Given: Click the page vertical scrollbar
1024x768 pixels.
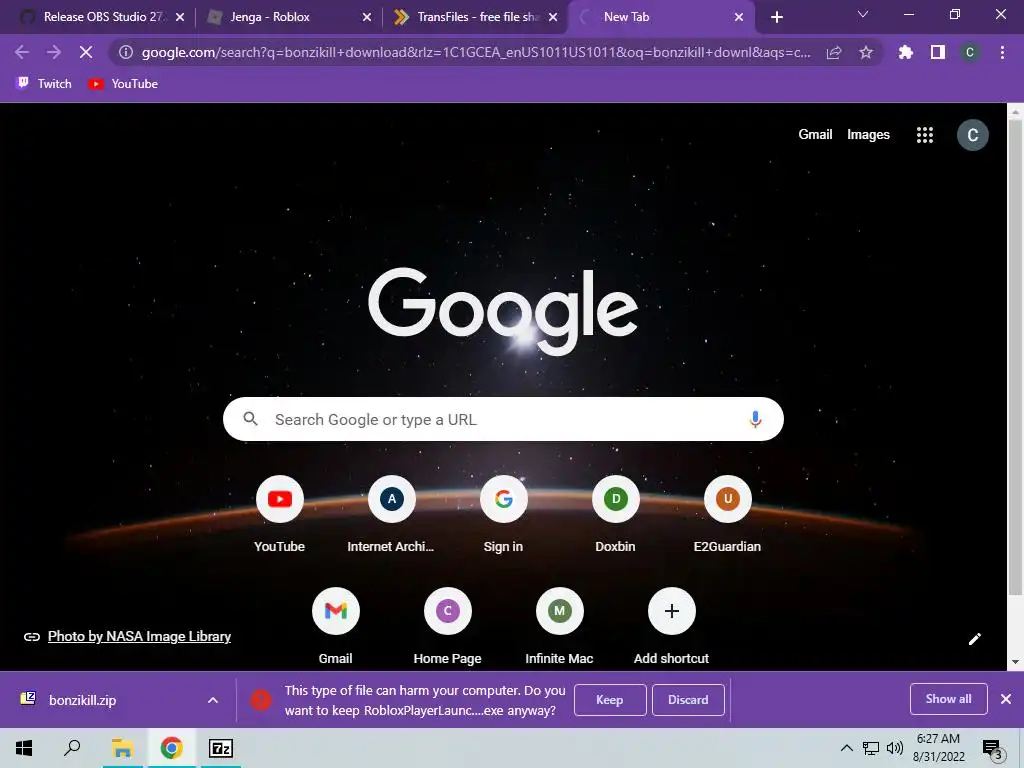Looking at the screenshot, I should pos(1016,359).
